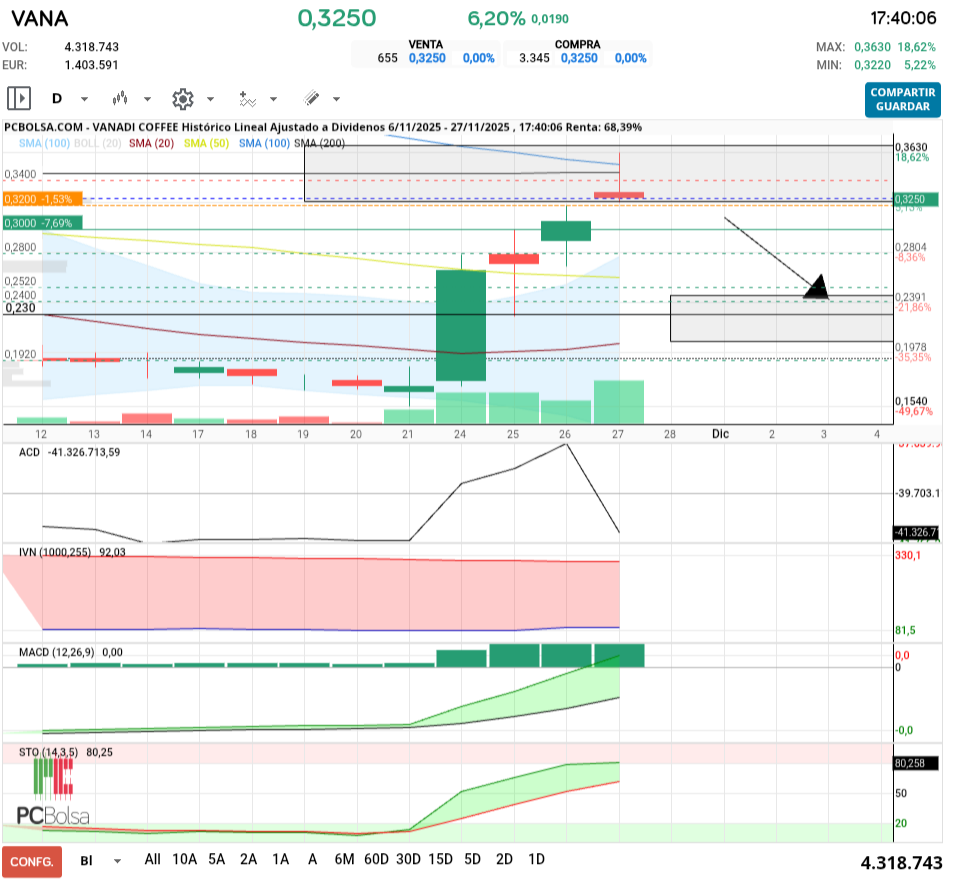Select the 1A time range
This screenshot has width=956, height=883.
[281, 859]
